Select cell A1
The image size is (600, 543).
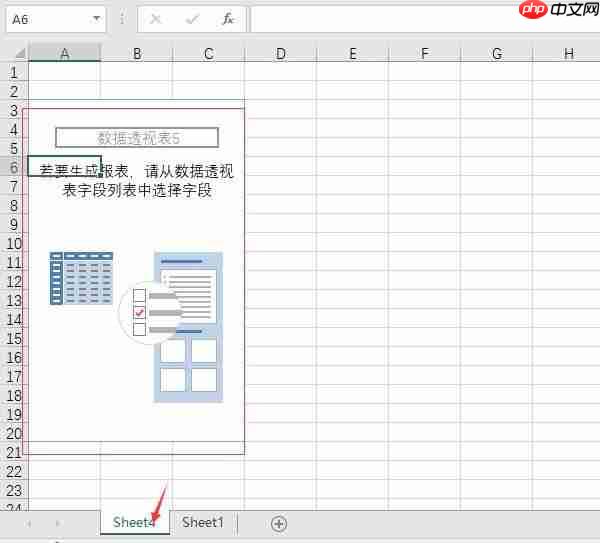point(65,72)
